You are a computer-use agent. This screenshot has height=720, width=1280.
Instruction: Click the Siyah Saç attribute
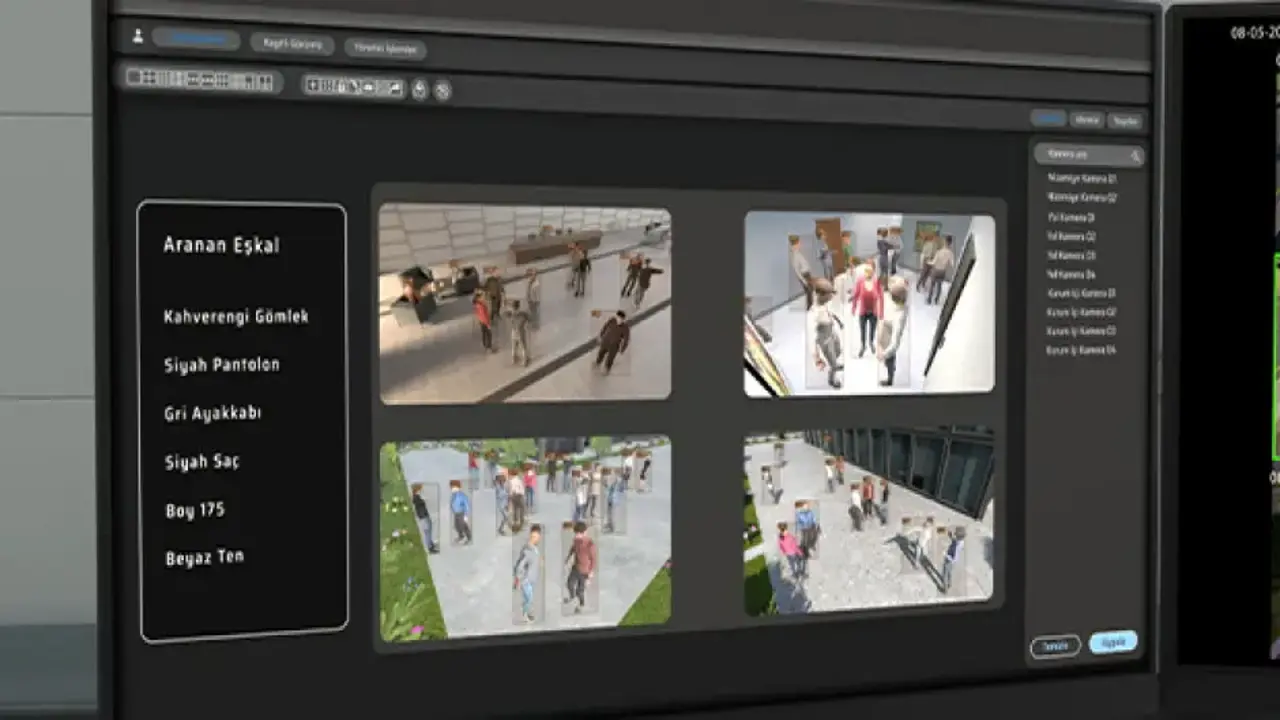pyautogui.click(x=201, y=462)
